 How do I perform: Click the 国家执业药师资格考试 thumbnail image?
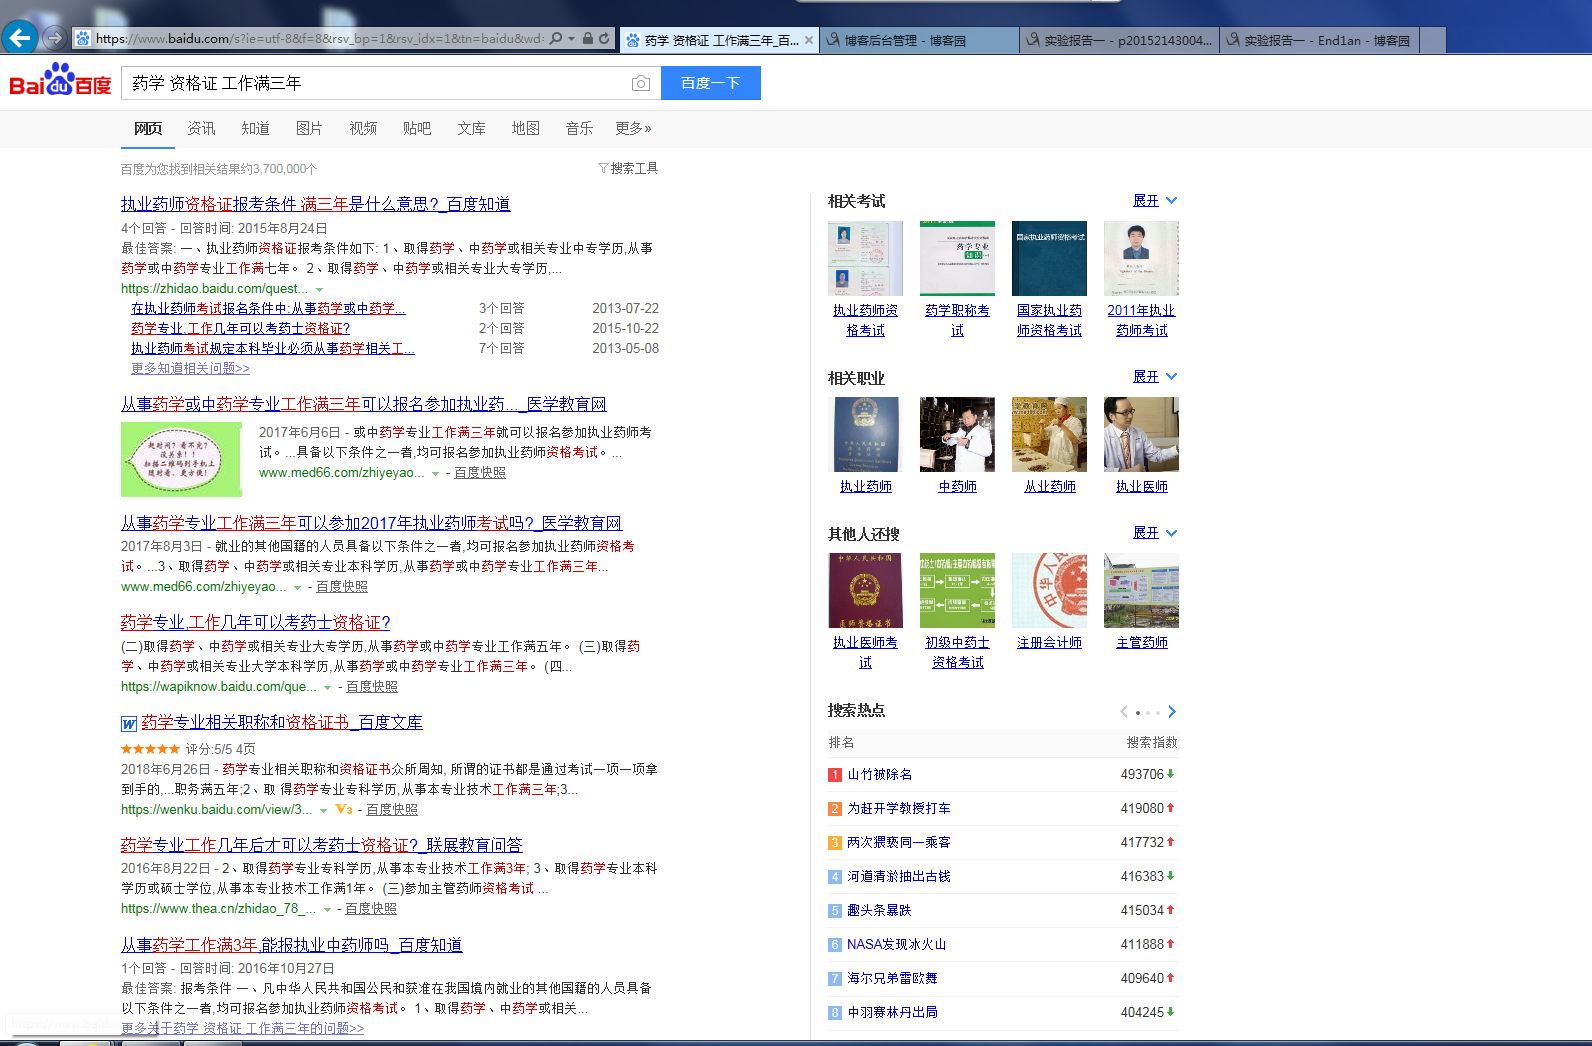point(1049,258)
